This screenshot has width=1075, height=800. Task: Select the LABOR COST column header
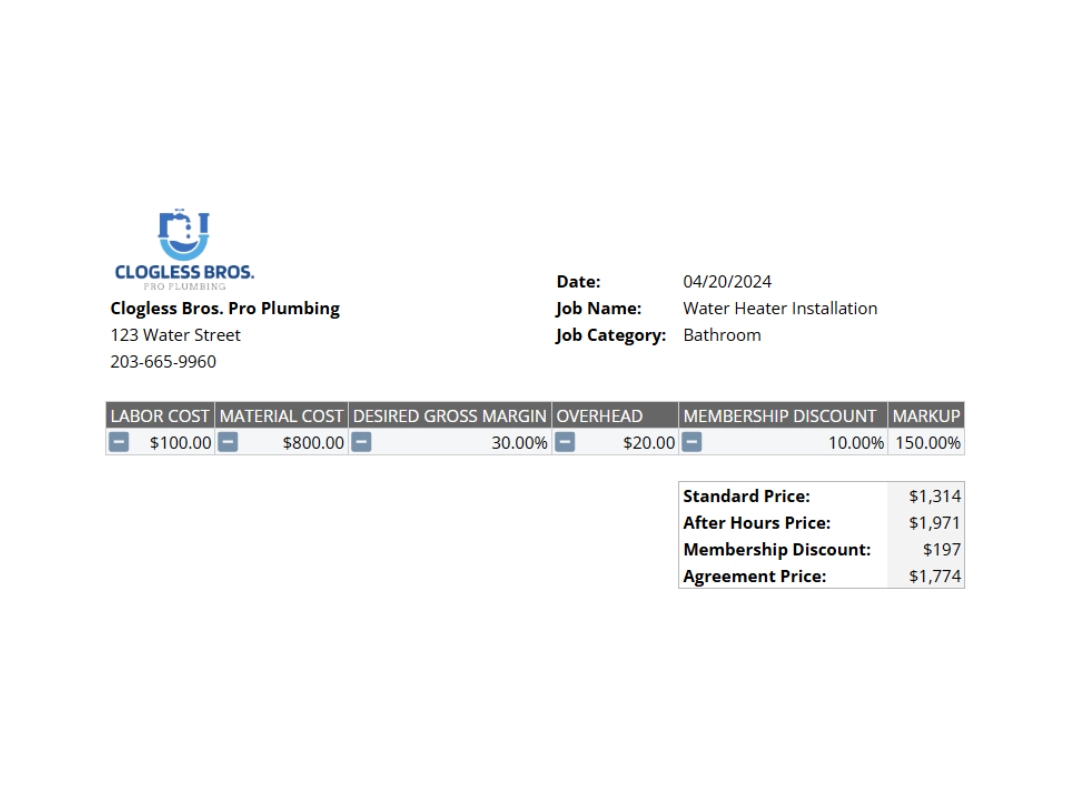click(158, 415)
